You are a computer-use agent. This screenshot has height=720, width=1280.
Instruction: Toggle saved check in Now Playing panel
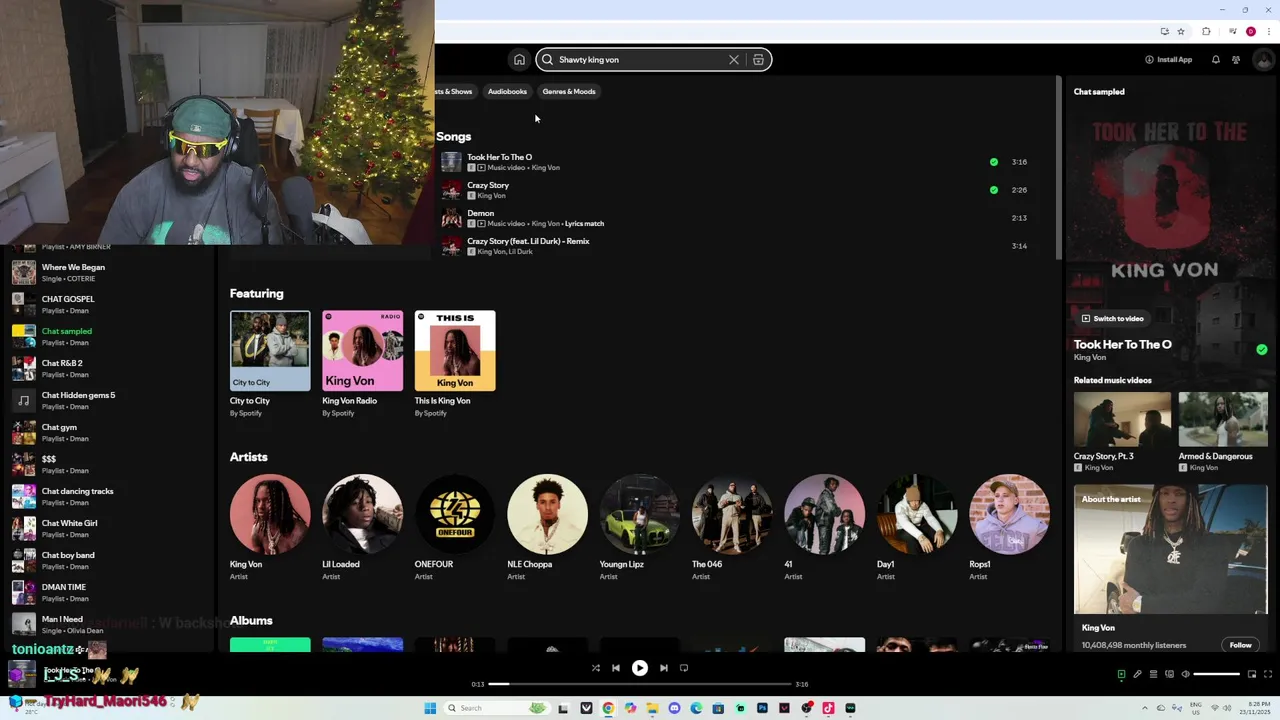click(x=1262, y=350)
